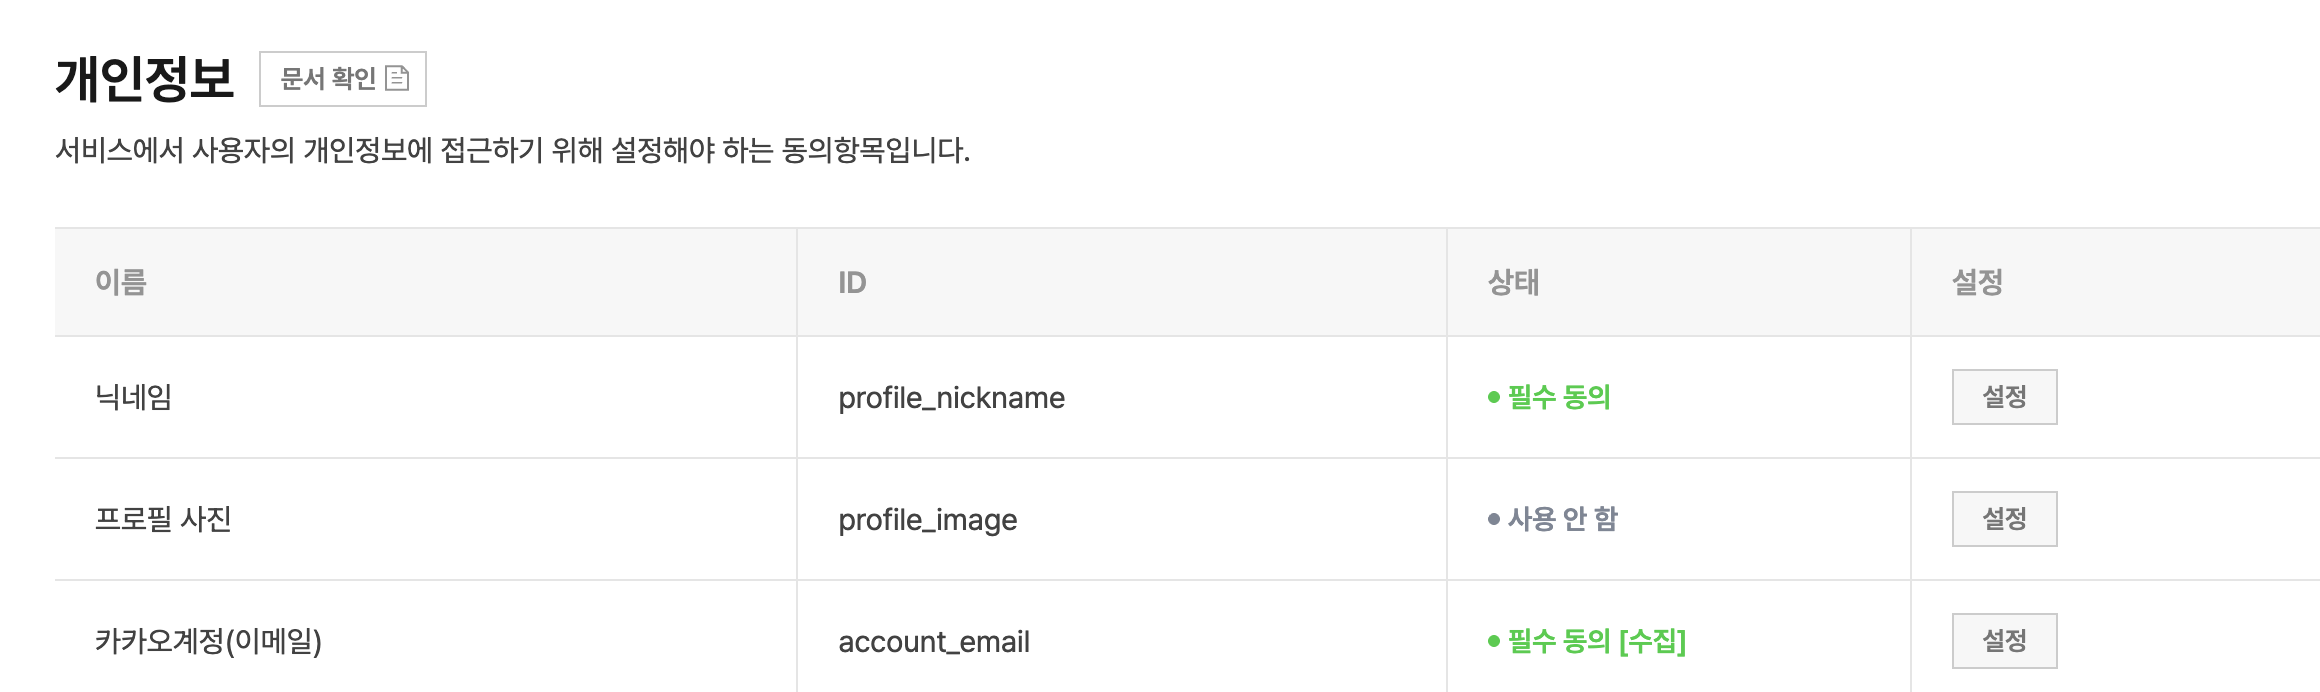Click the ID column header

[852, 283]
